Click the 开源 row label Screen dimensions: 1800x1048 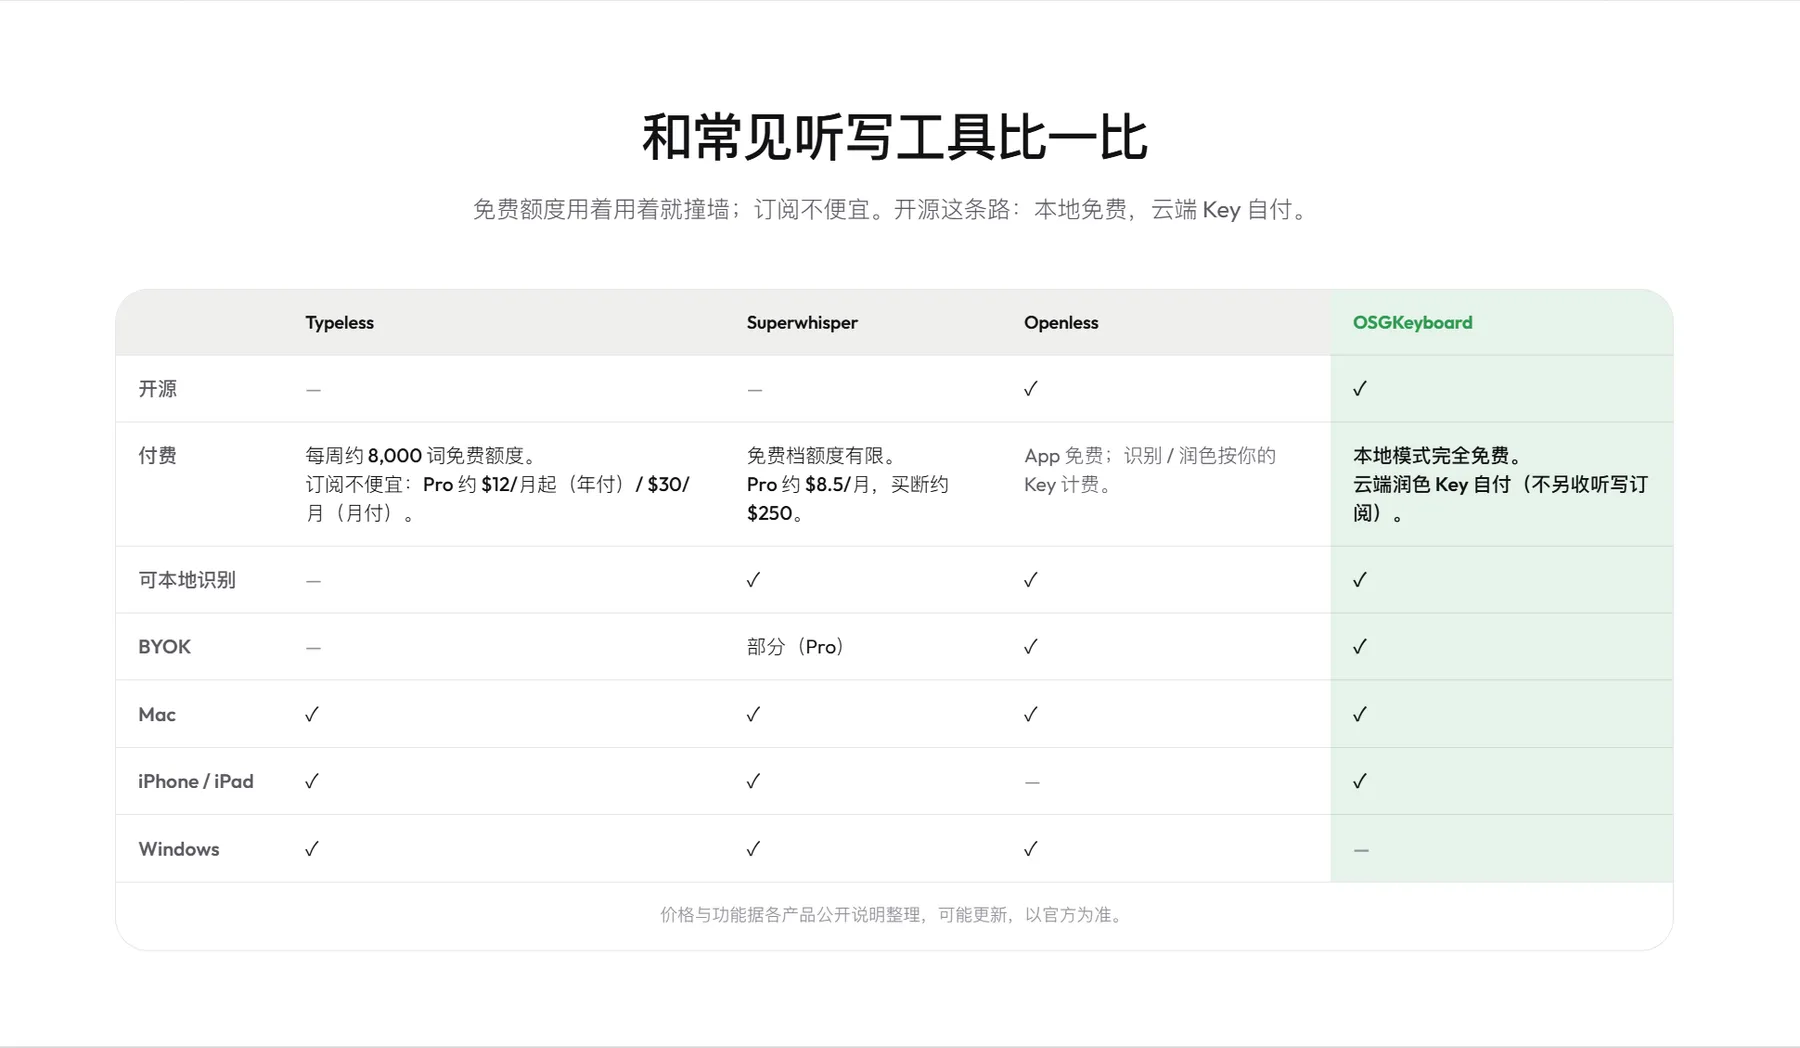157,389
